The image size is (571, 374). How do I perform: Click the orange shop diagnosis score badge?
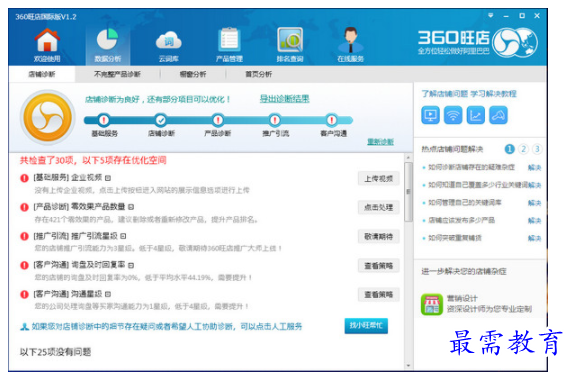[x=47, y=117]
